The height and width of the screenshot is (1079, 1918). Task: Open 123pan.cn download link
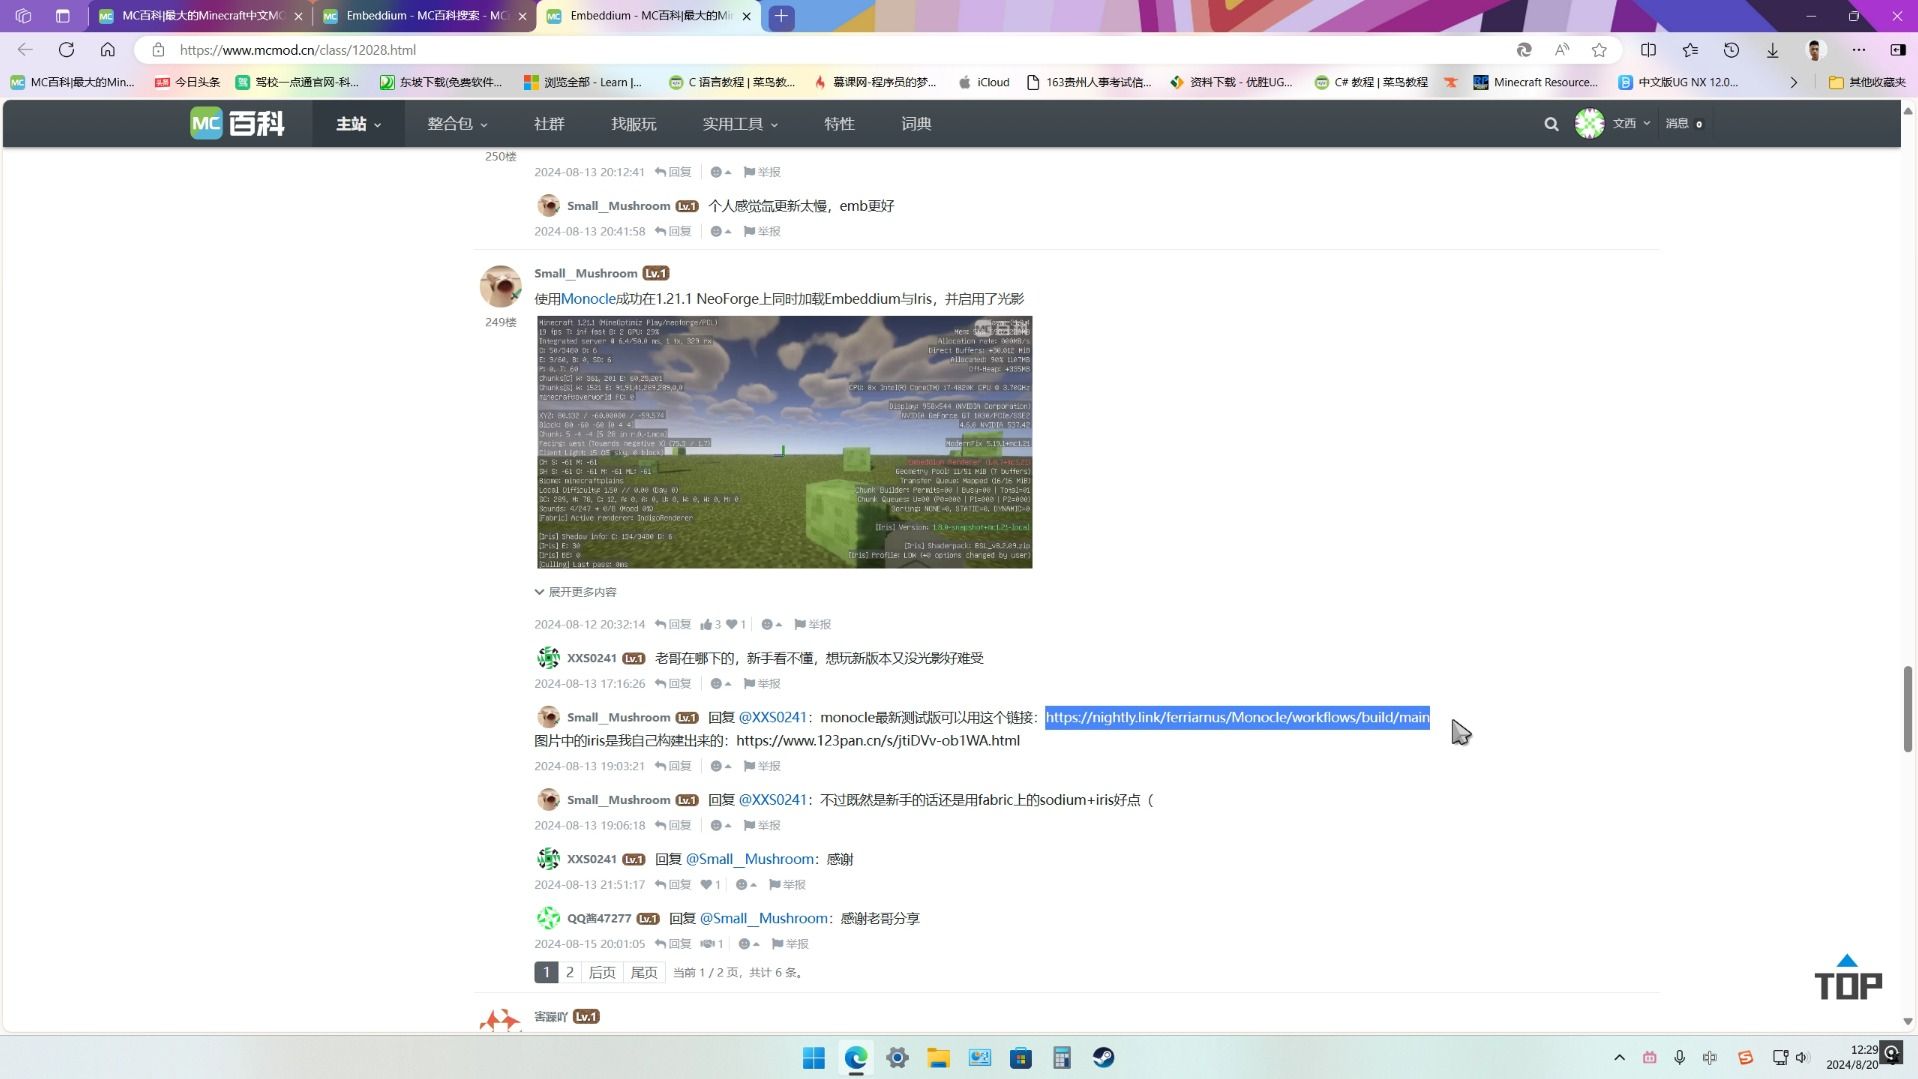[x=878, y=741]
